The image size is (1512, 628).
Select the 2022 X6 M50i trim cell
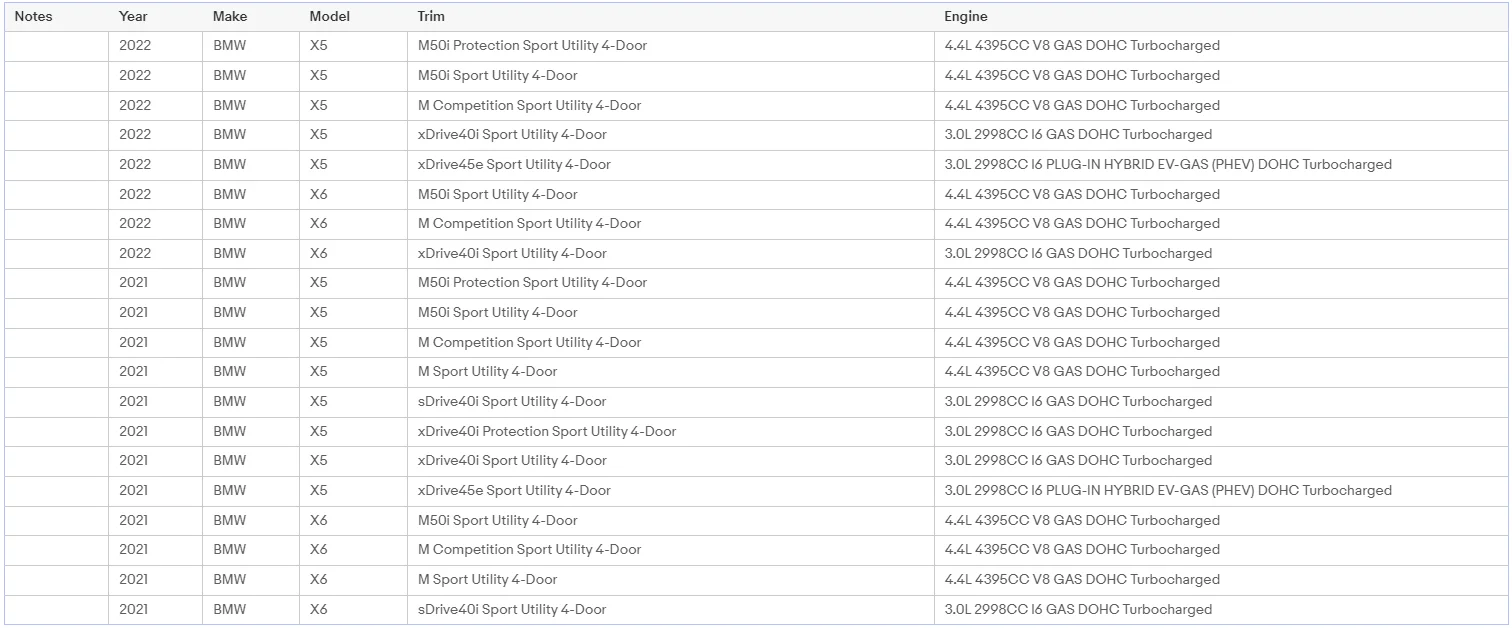(671, 194)
